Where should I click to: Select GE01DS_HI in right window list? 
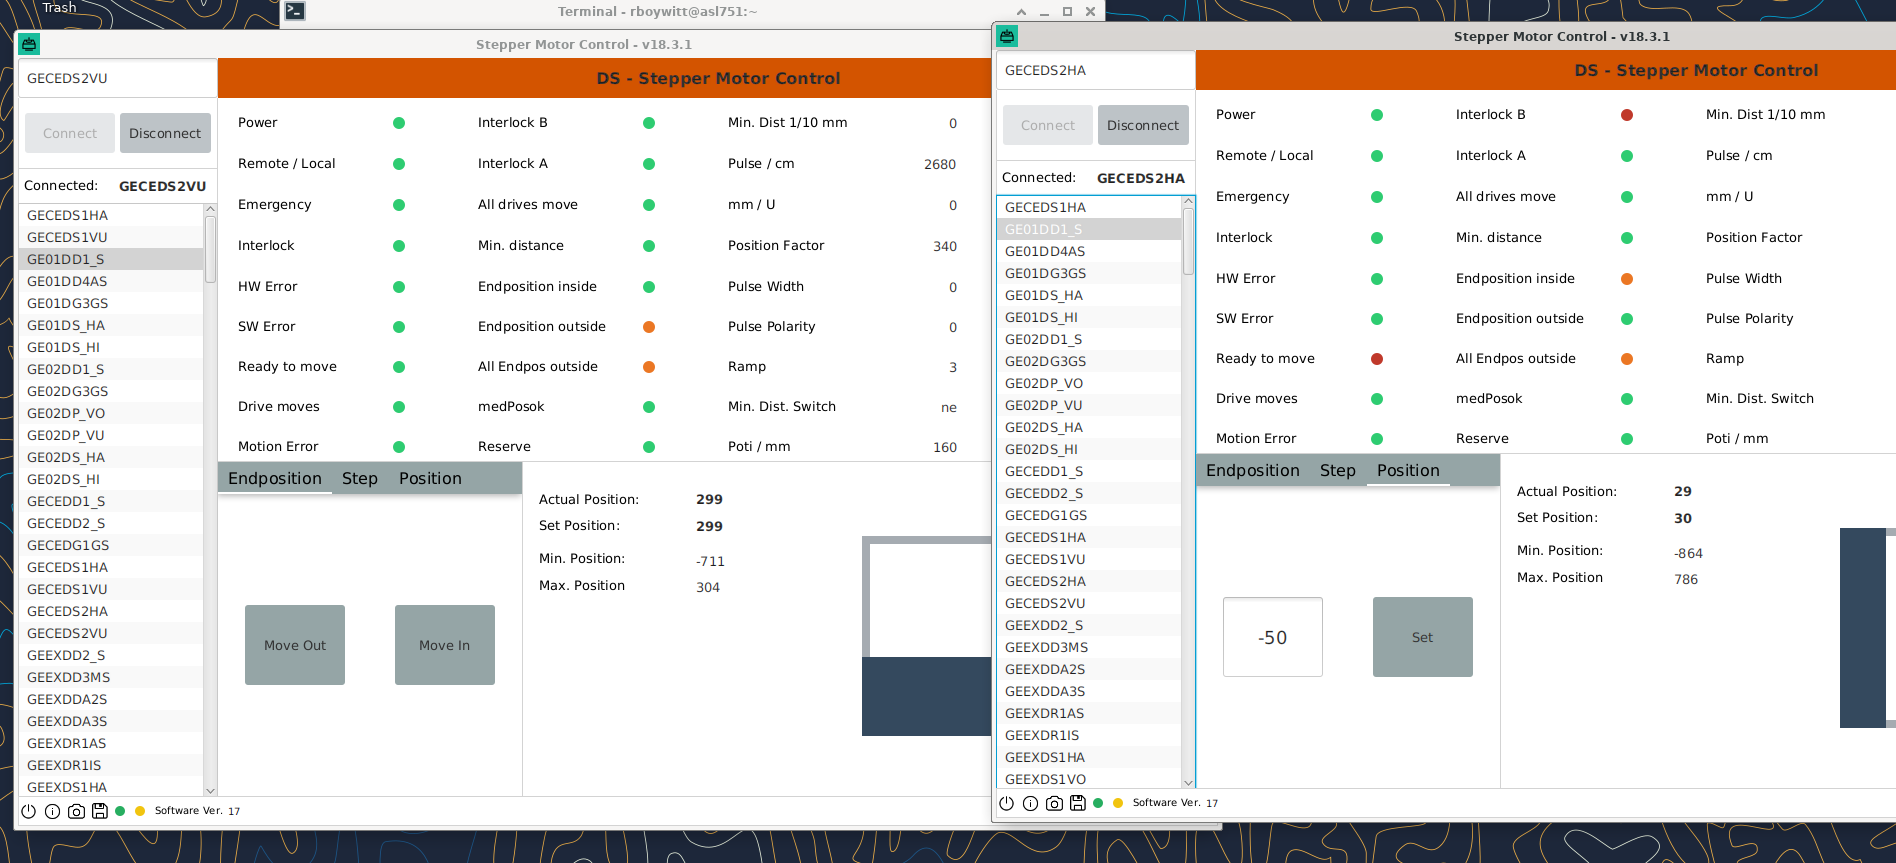click(x=1089, y=317)
